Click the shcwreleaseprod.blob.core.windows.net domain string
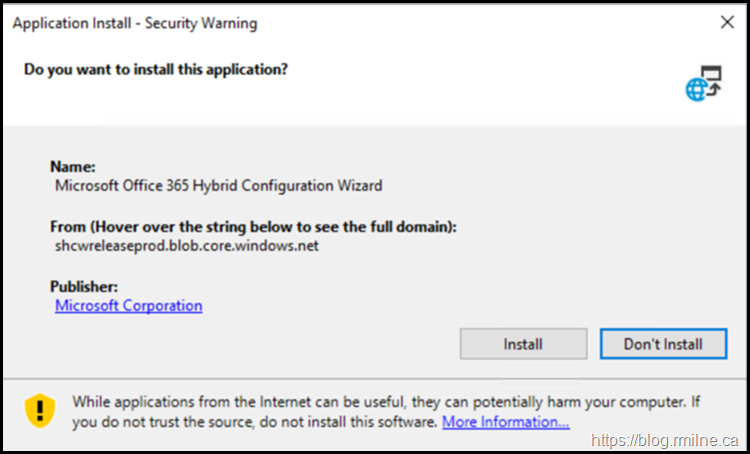This screenshot has height=454, width=750. (187, 246)
